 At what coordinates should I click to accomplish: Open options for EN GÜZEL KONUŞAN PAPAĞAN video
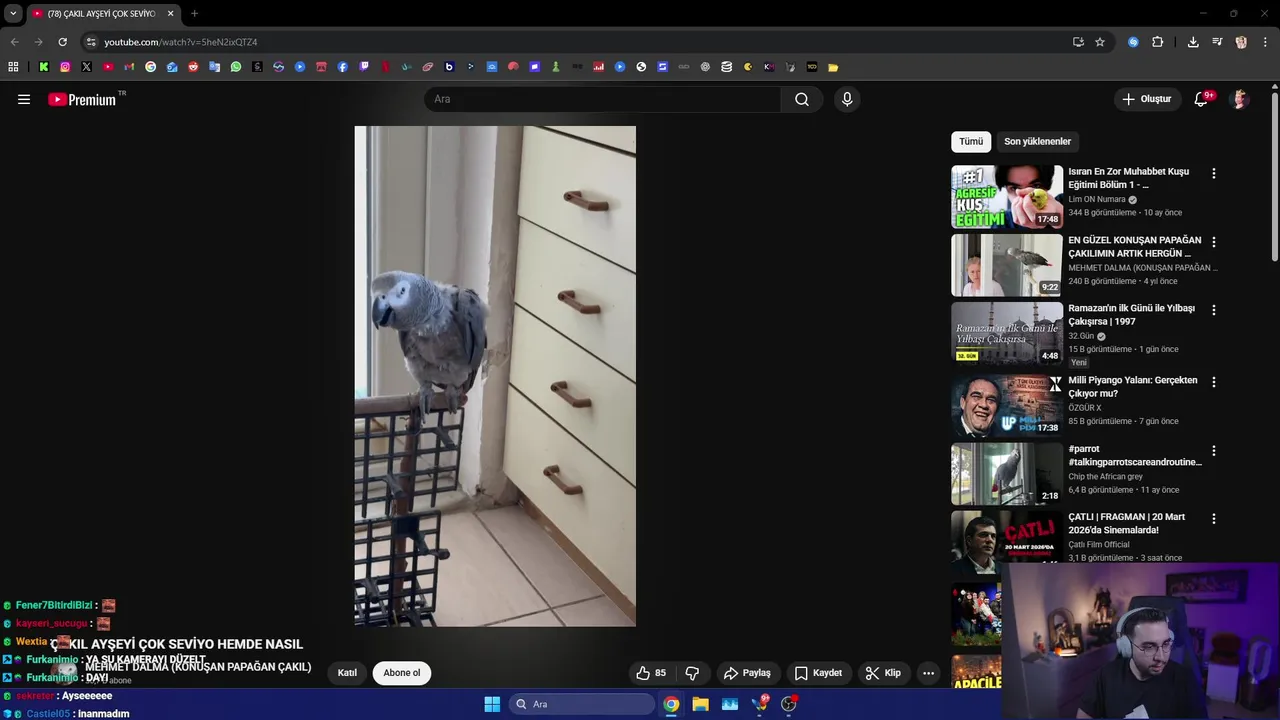[1214, 242]
